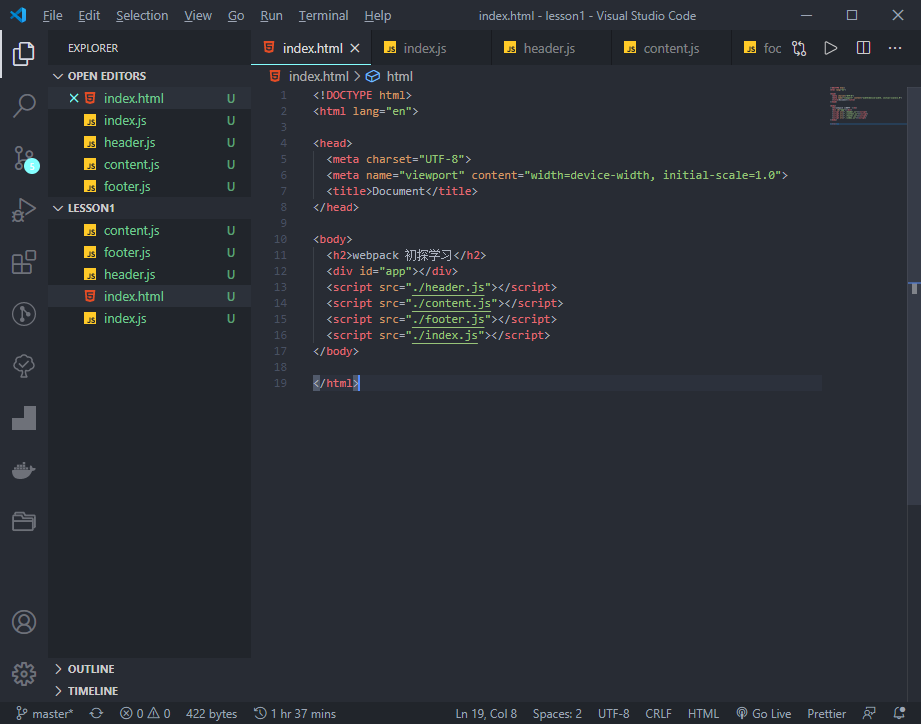The width and height of the screenshot is (921, 724).
Task: Click the 1 hr 37 mins timer
Action: [295, 713]
